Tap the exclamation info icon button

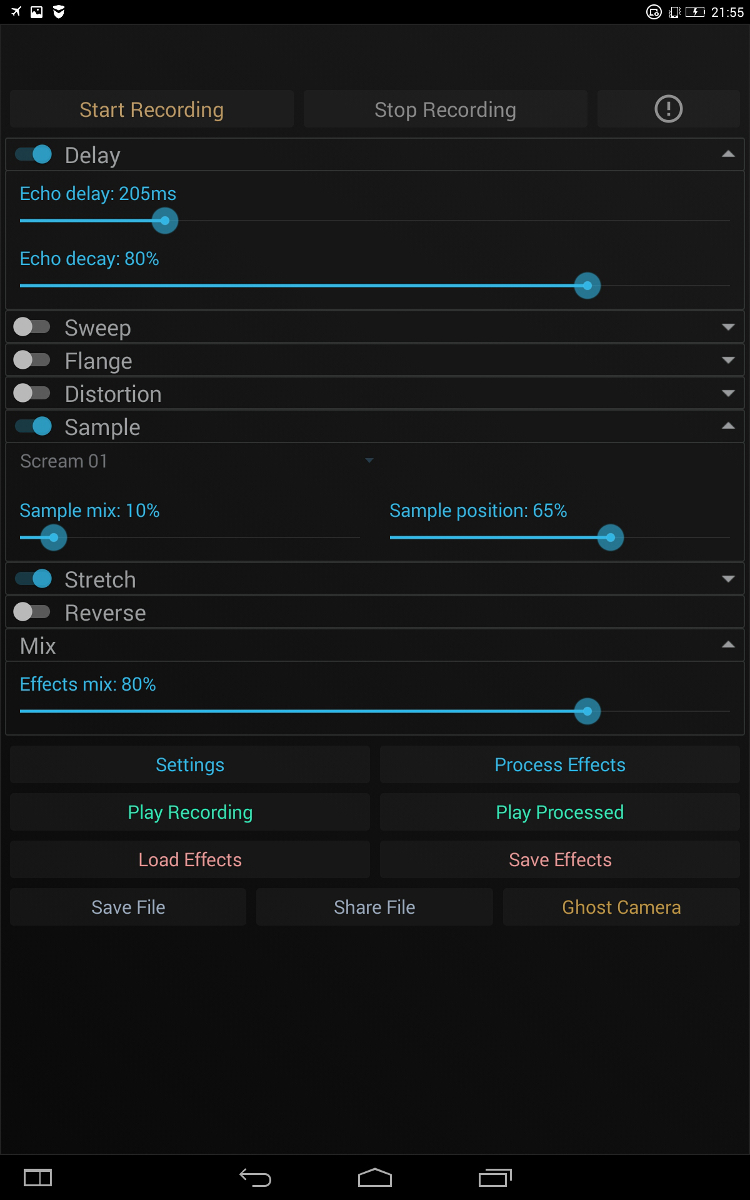click(668, 109)
